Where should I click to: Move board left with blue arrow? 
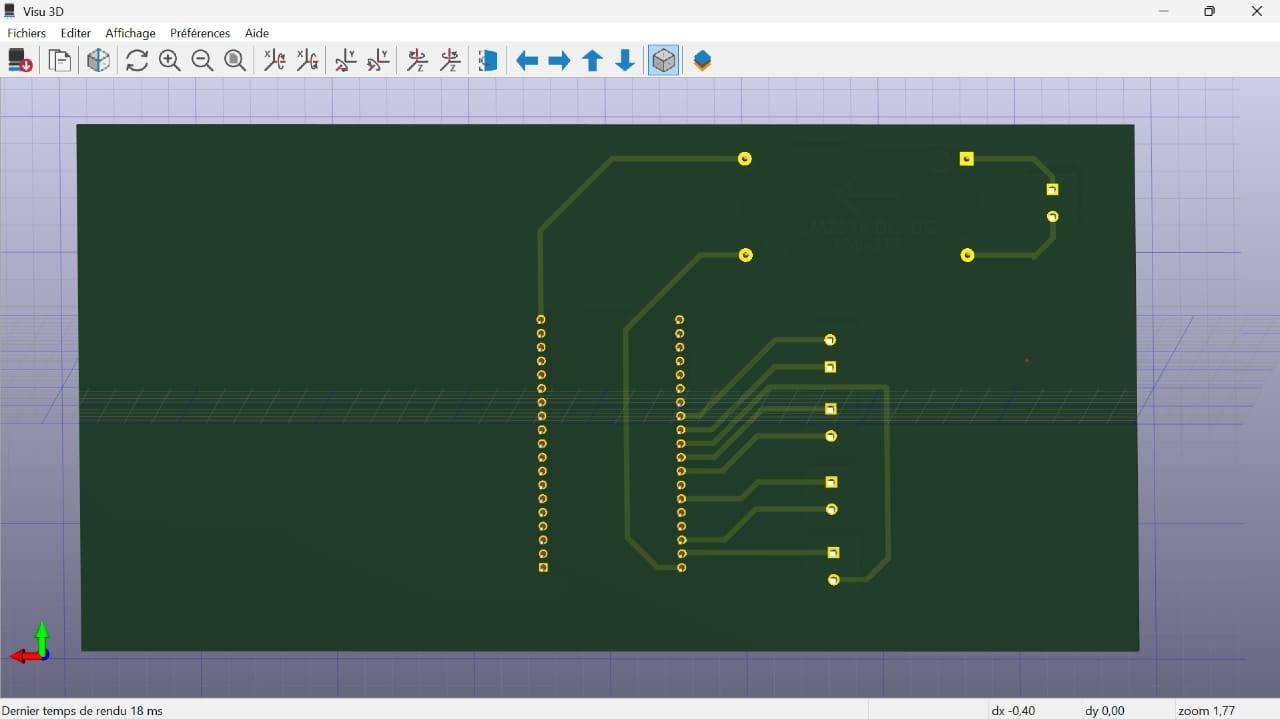point(527,61)
